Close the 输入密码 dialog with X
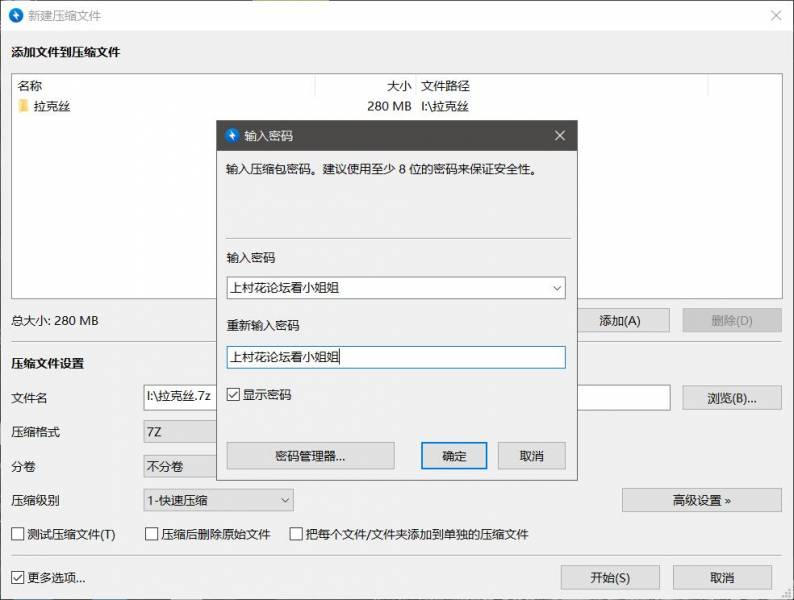The height and width of the screenshot is (600, 794). [560, 135]
